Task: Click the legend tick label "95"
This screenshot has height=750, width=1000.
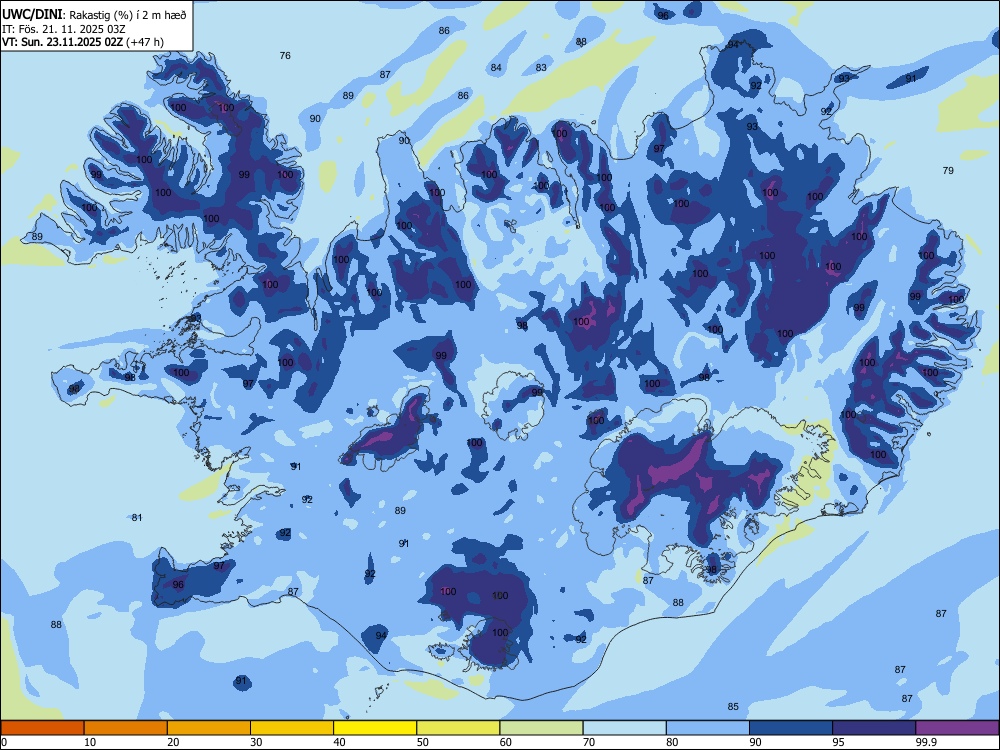Action: [x=839, y=742]
